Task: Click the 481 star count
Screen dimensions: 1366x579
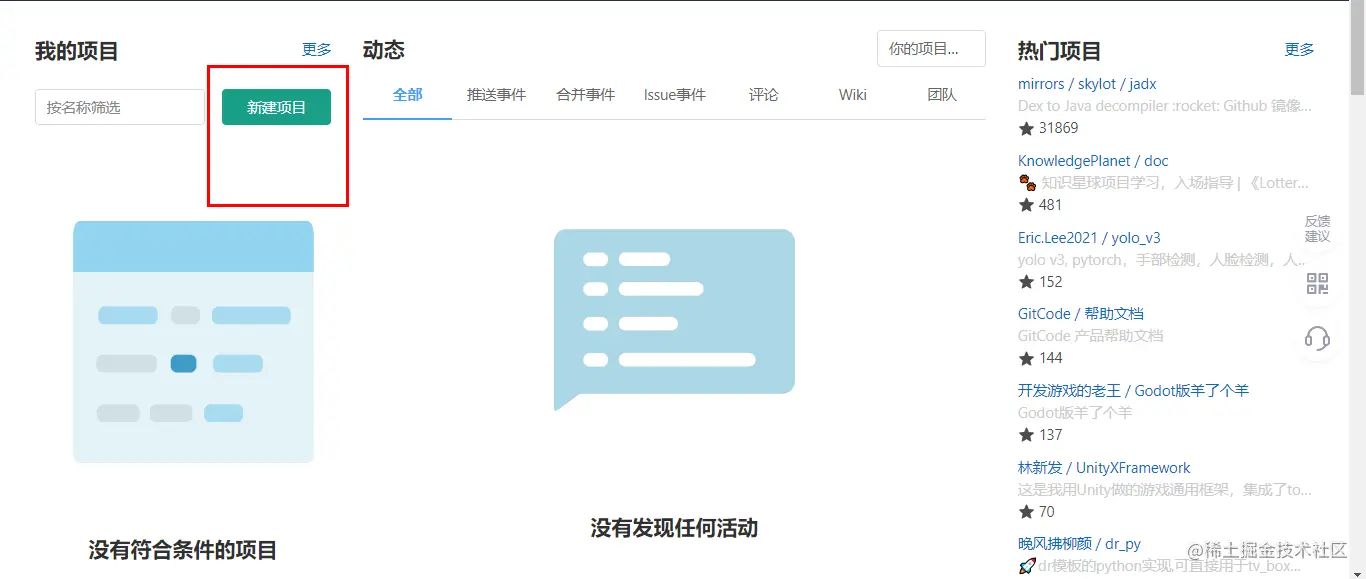Action: coord(1050,205)
